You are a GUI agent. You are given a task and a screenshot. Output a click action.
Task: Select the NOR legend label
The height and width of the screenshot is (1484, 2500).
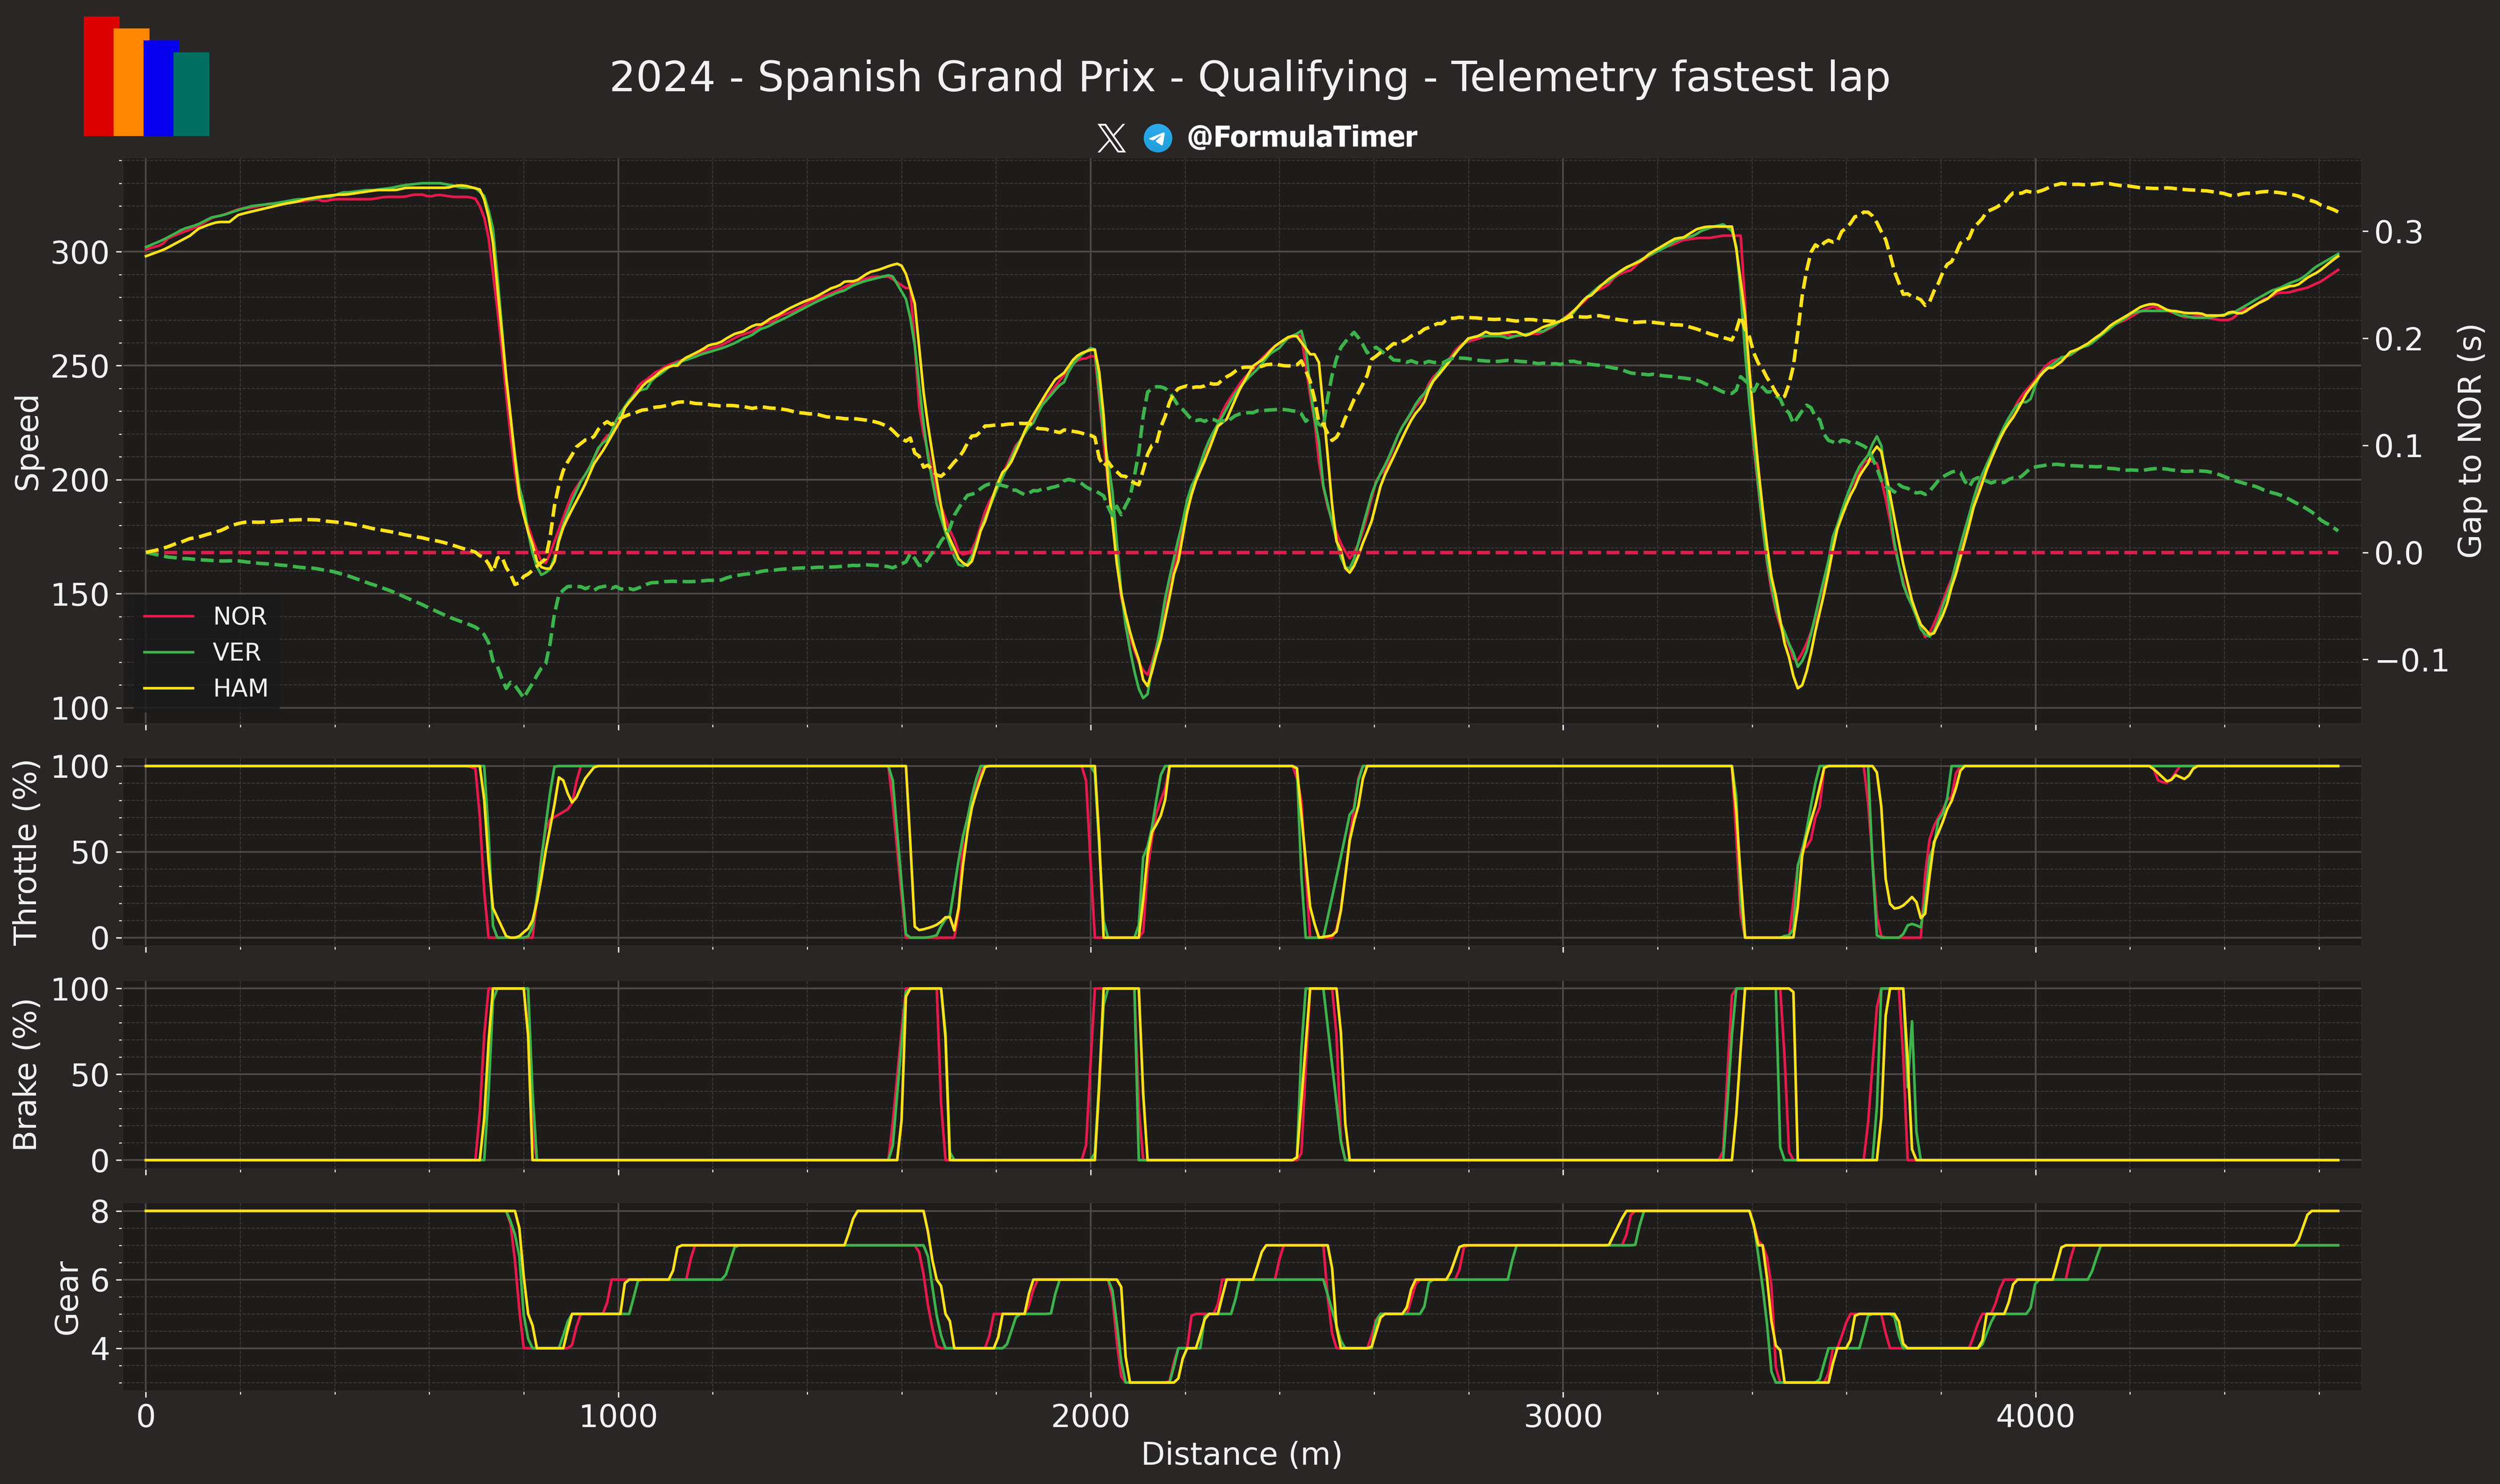pos(240,616)
